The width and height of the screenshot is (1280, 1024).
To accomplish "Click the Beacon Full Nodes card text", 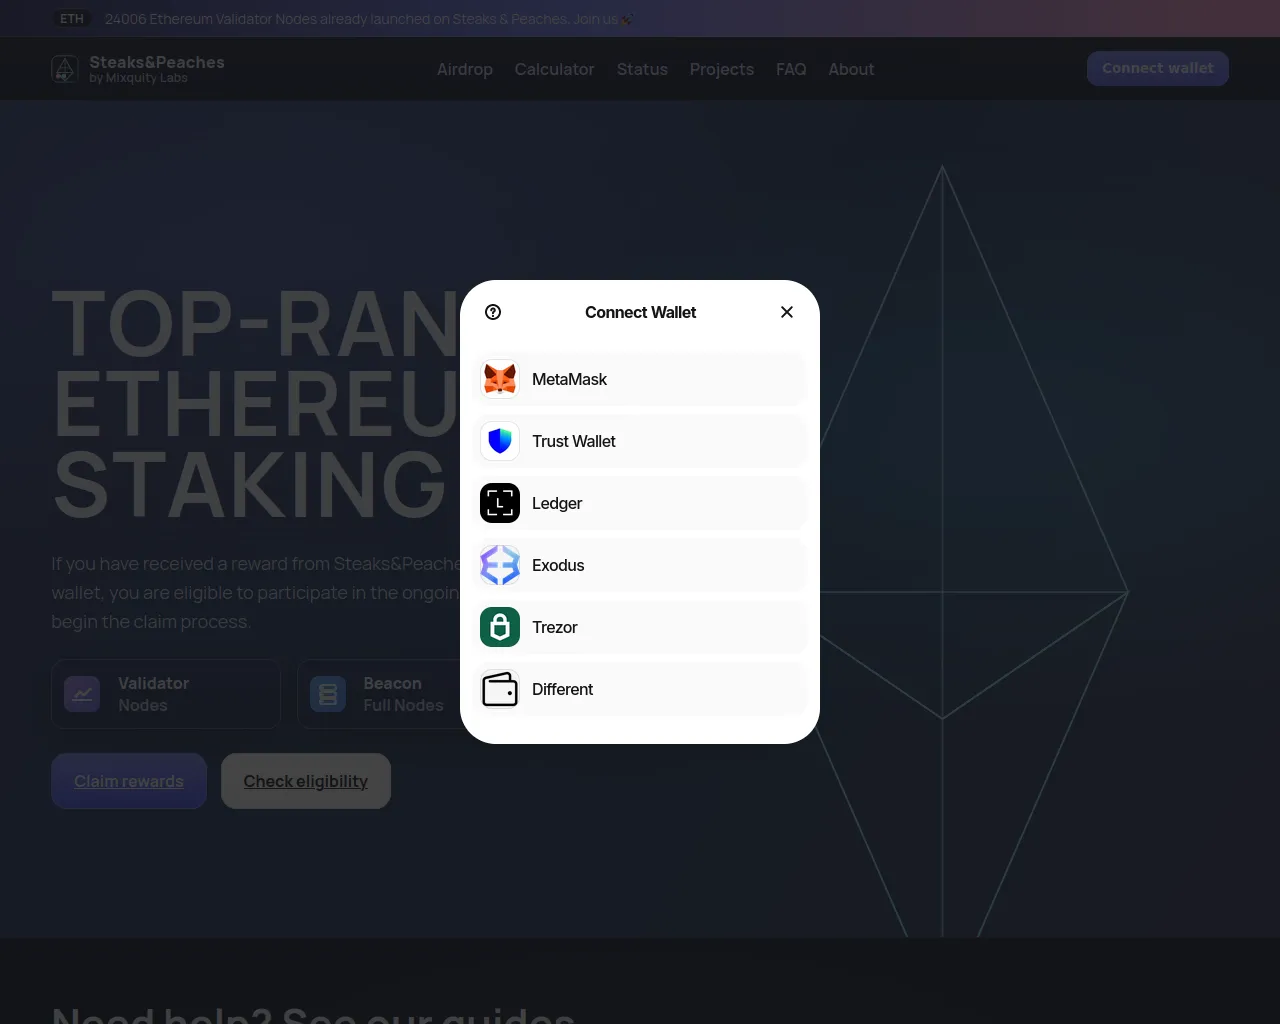I will [403, 694].
